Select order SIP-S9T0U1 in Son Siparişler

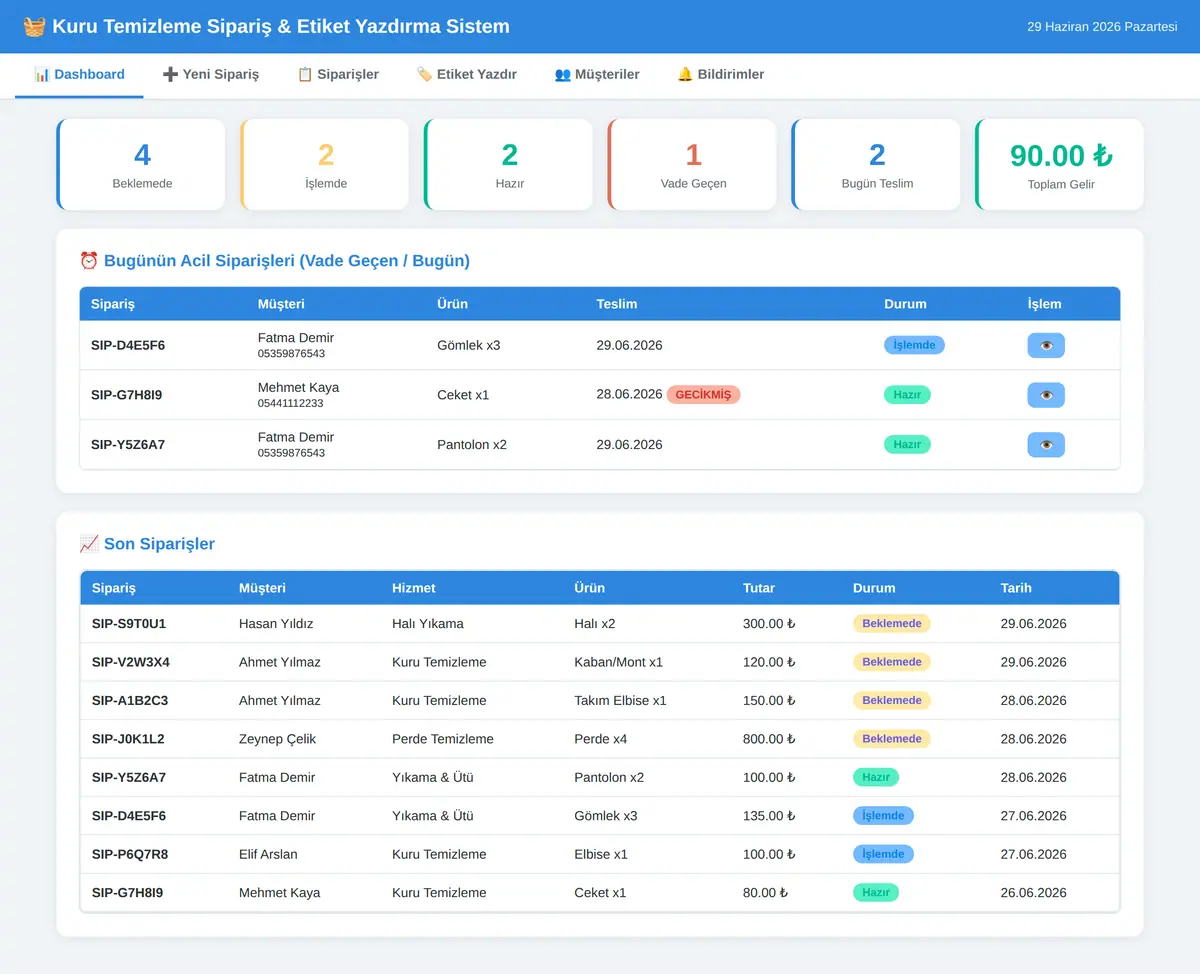(129, 624)
